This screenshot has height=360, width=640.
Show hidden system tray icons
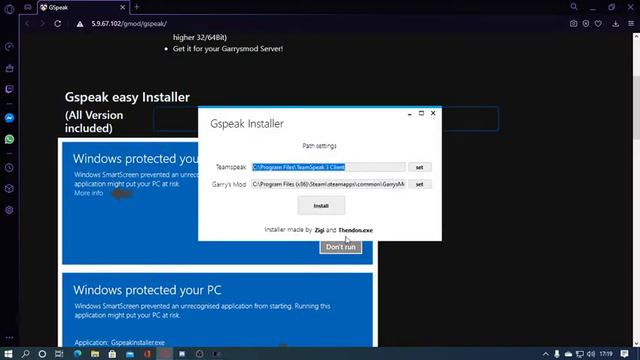[546, 354]
